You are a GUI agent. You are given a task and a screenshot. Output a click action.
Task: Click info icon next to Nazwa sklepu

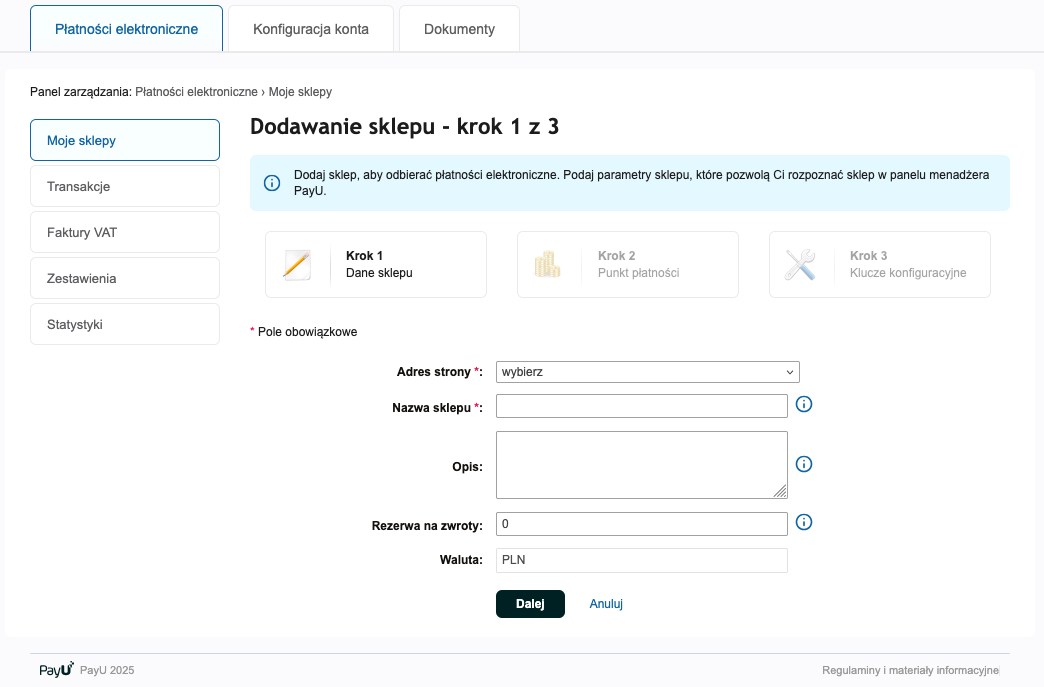click(803, 405)
